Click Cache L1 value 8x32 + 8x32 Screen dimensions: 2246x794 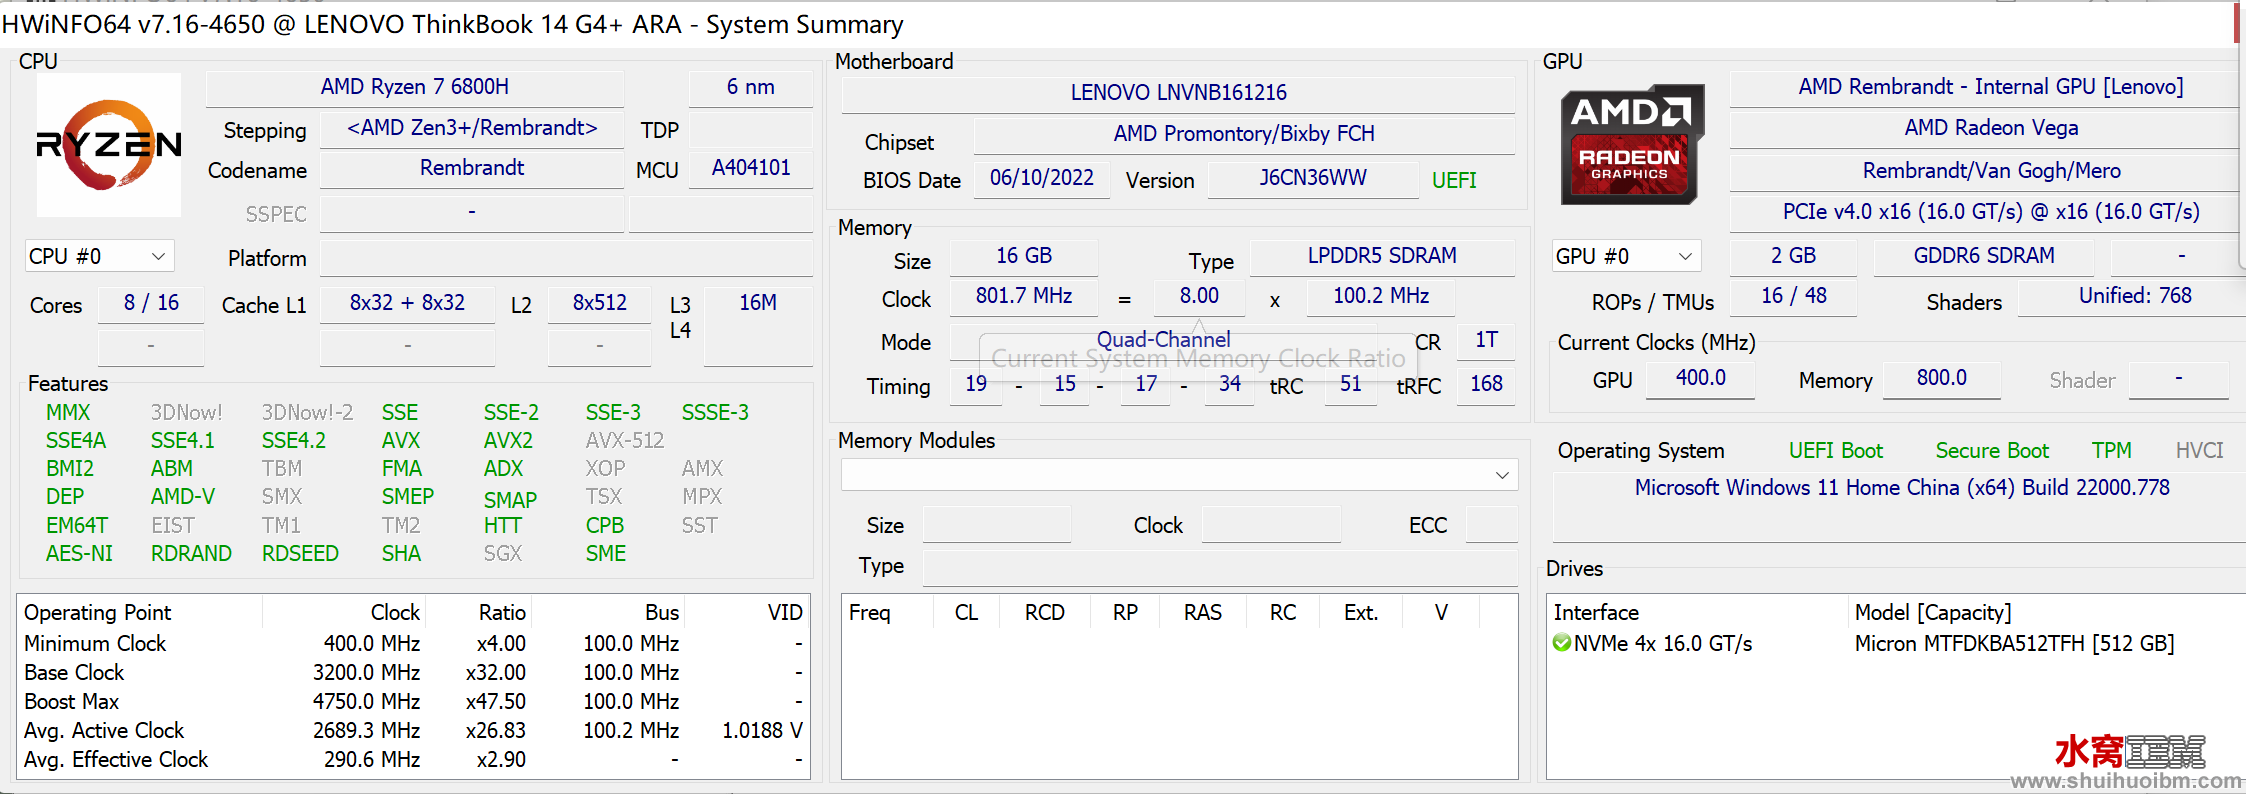(407, 303)
